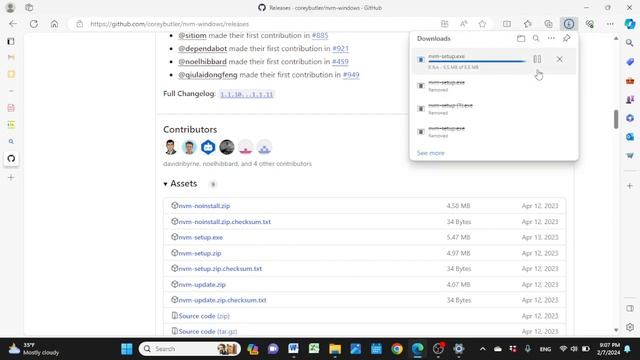Customize sidebar with plus icon

(630, 186)
